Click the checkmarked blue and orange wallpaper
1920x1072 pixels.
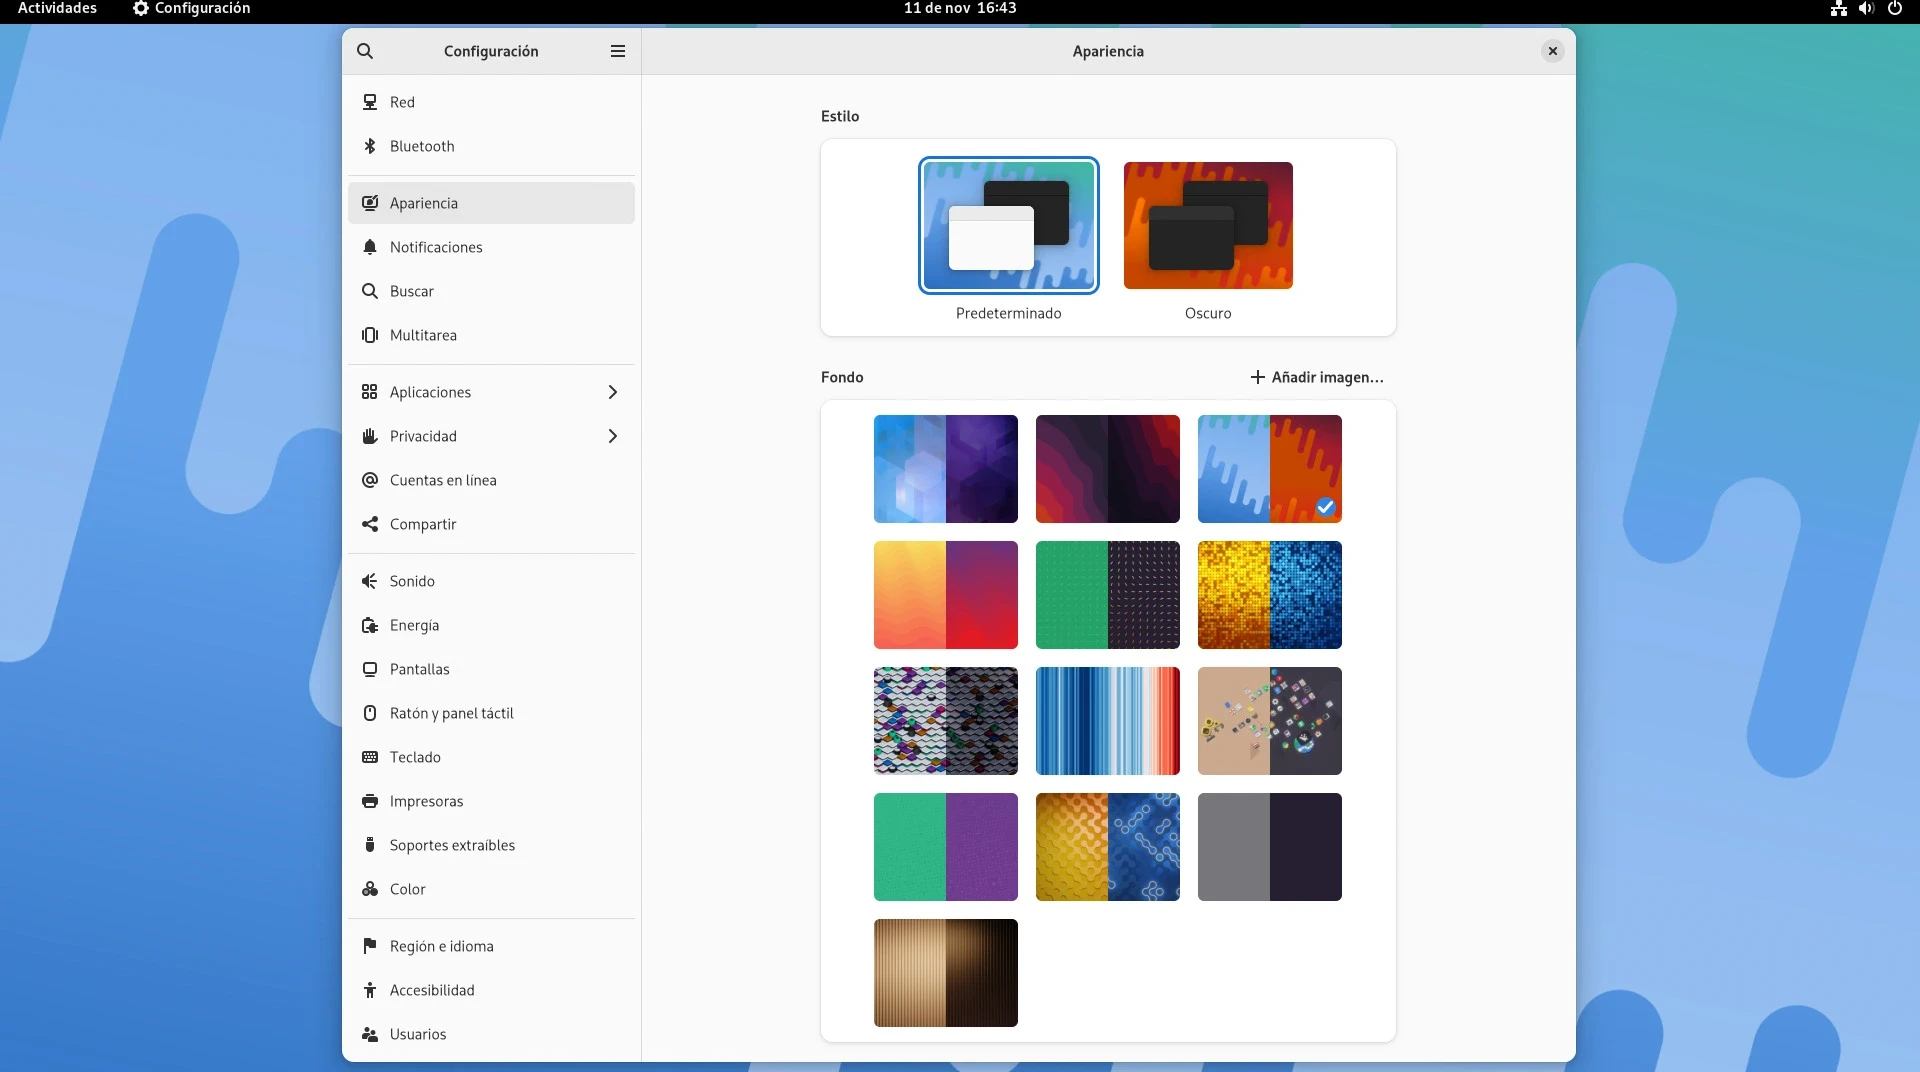point(1269,469)
